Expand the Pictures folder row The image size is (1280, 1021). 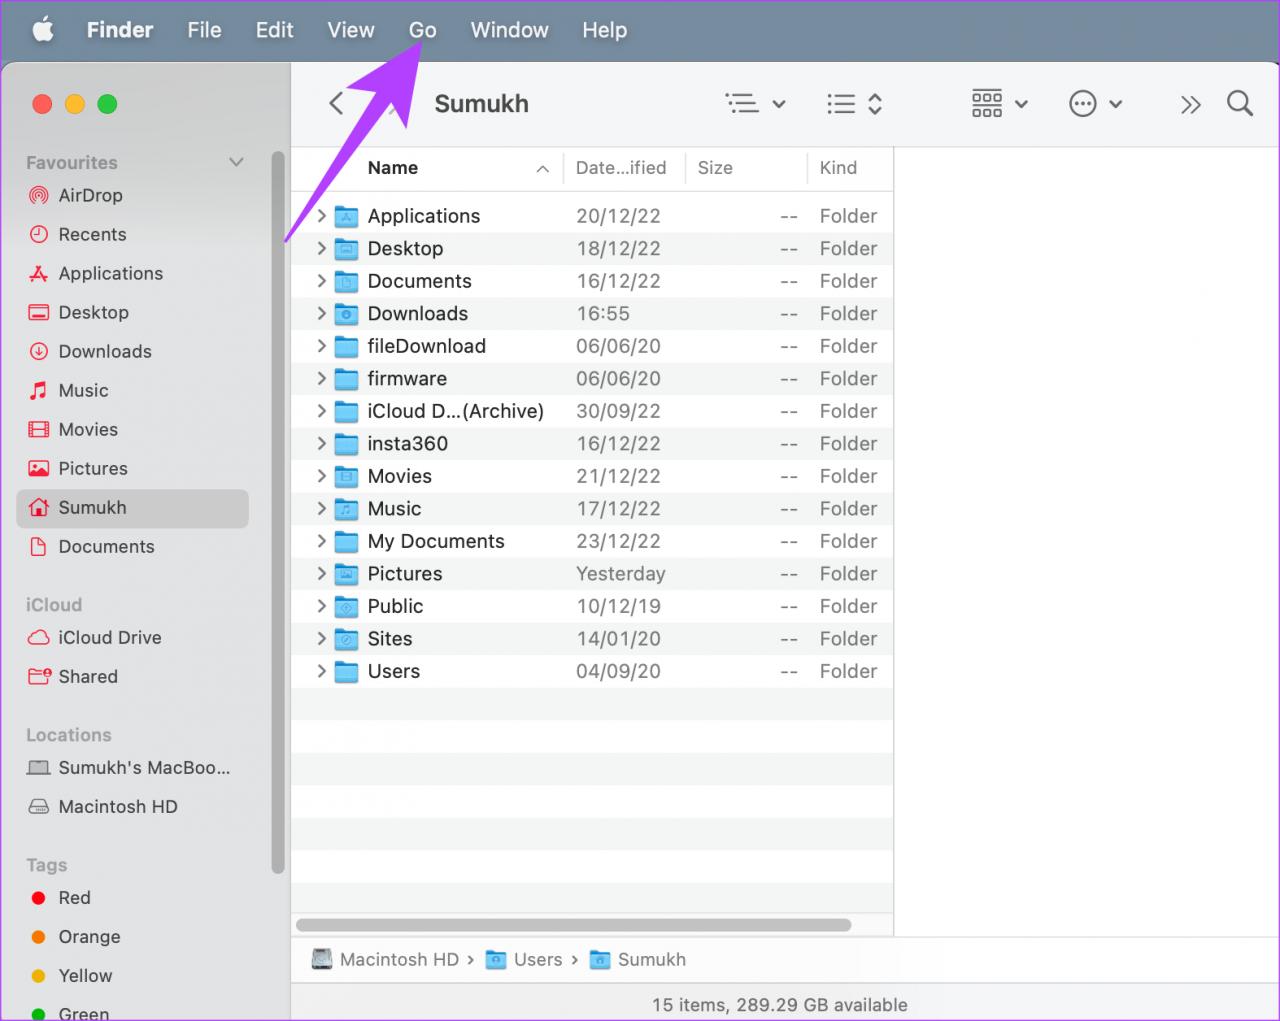(321, 573)
